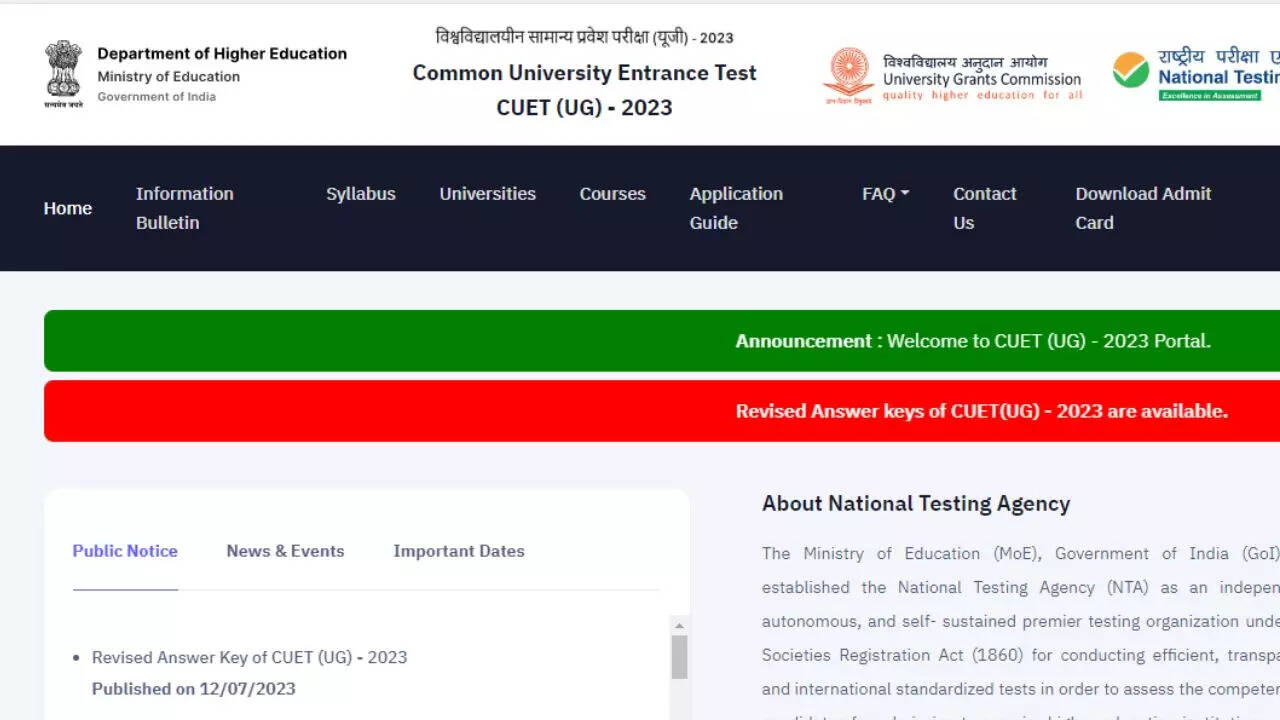Open the Information Bulletin menu item

click(184, 208)
